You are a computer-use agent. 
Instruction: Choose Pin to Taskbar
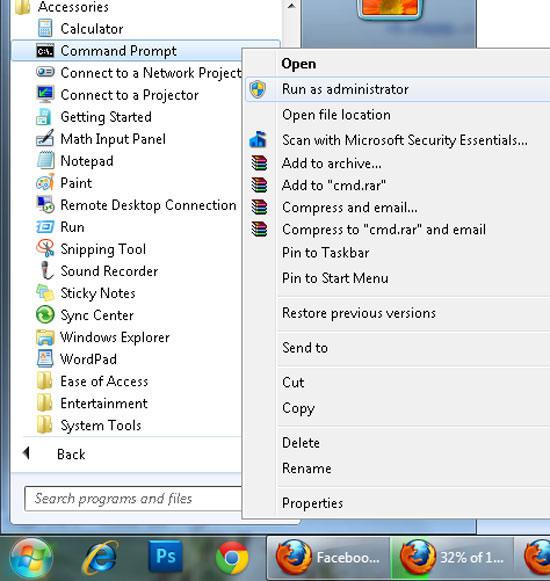click(397, 253)
